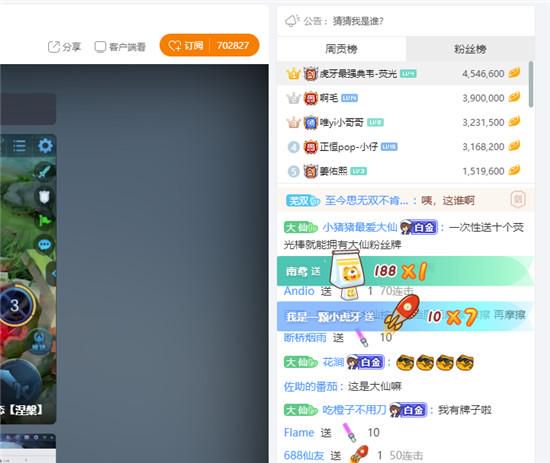Click the green flag icon in game
This screenshot has width=550, height=463.
tap(44, 221)
